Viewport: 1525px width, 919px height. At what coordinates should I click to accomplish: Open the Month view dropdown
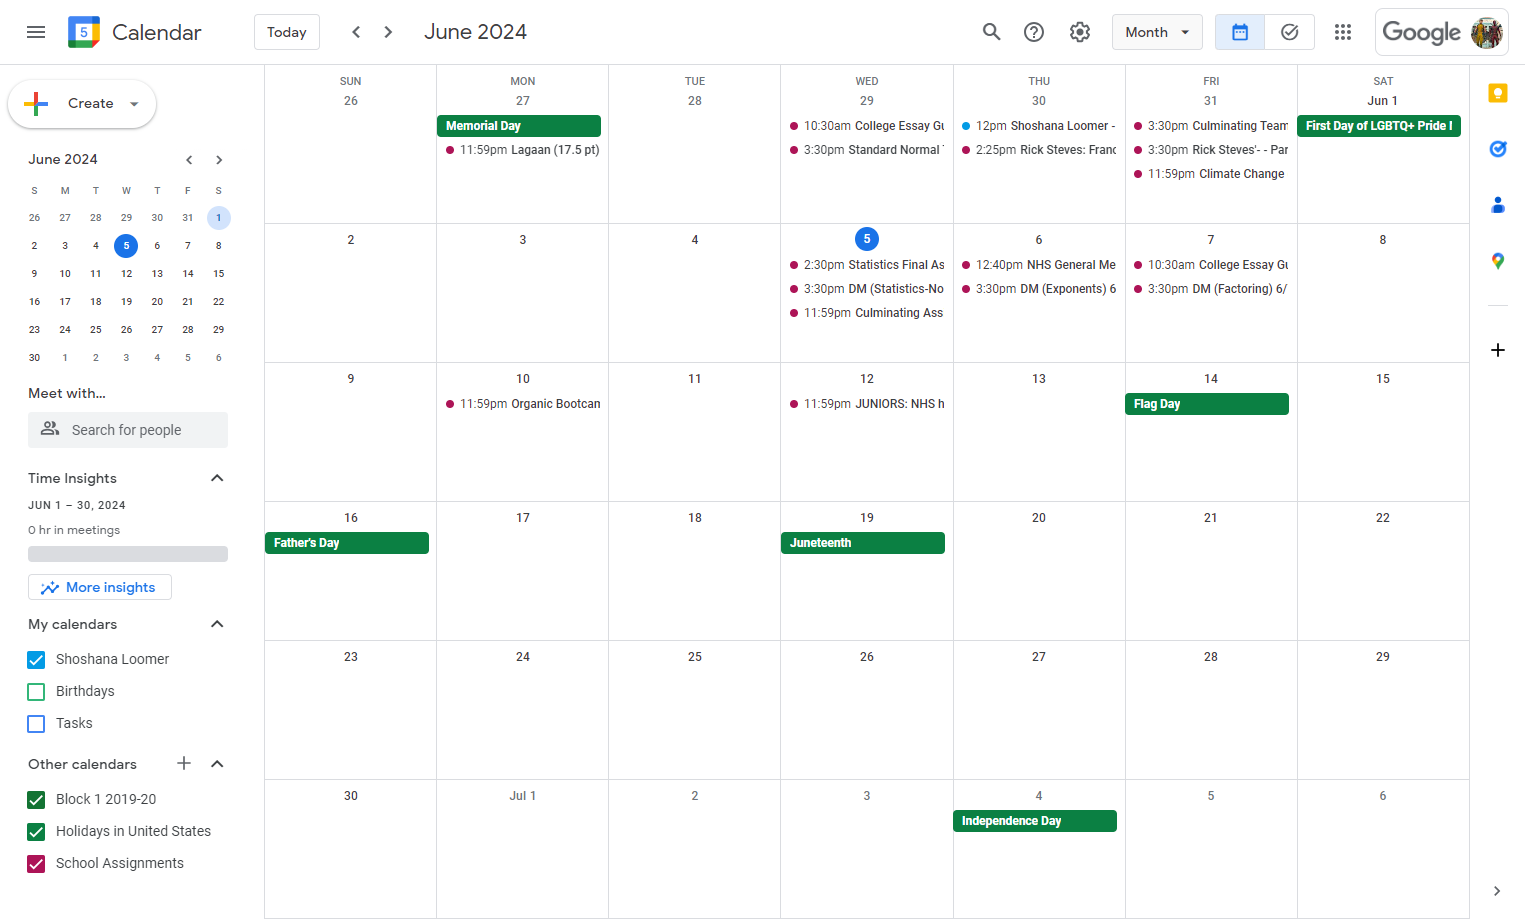1157,32
